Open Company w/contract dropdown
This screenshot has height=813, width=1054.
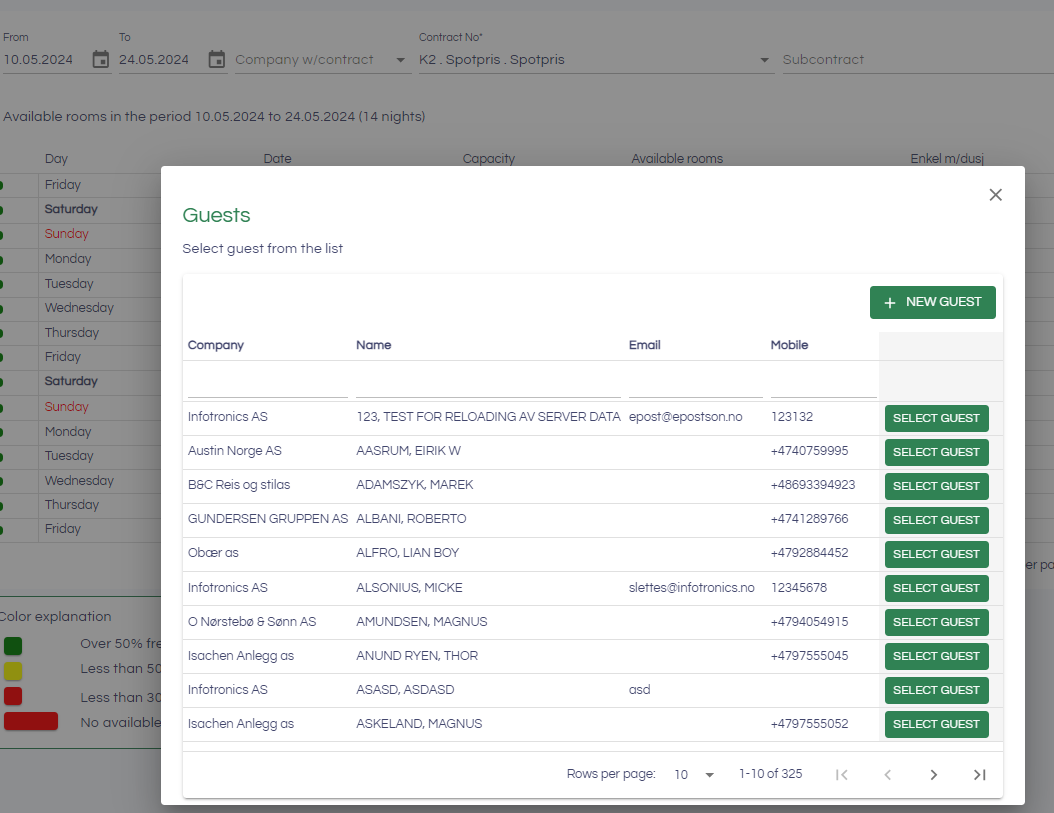pyautogui.click(x=322, y=60)
